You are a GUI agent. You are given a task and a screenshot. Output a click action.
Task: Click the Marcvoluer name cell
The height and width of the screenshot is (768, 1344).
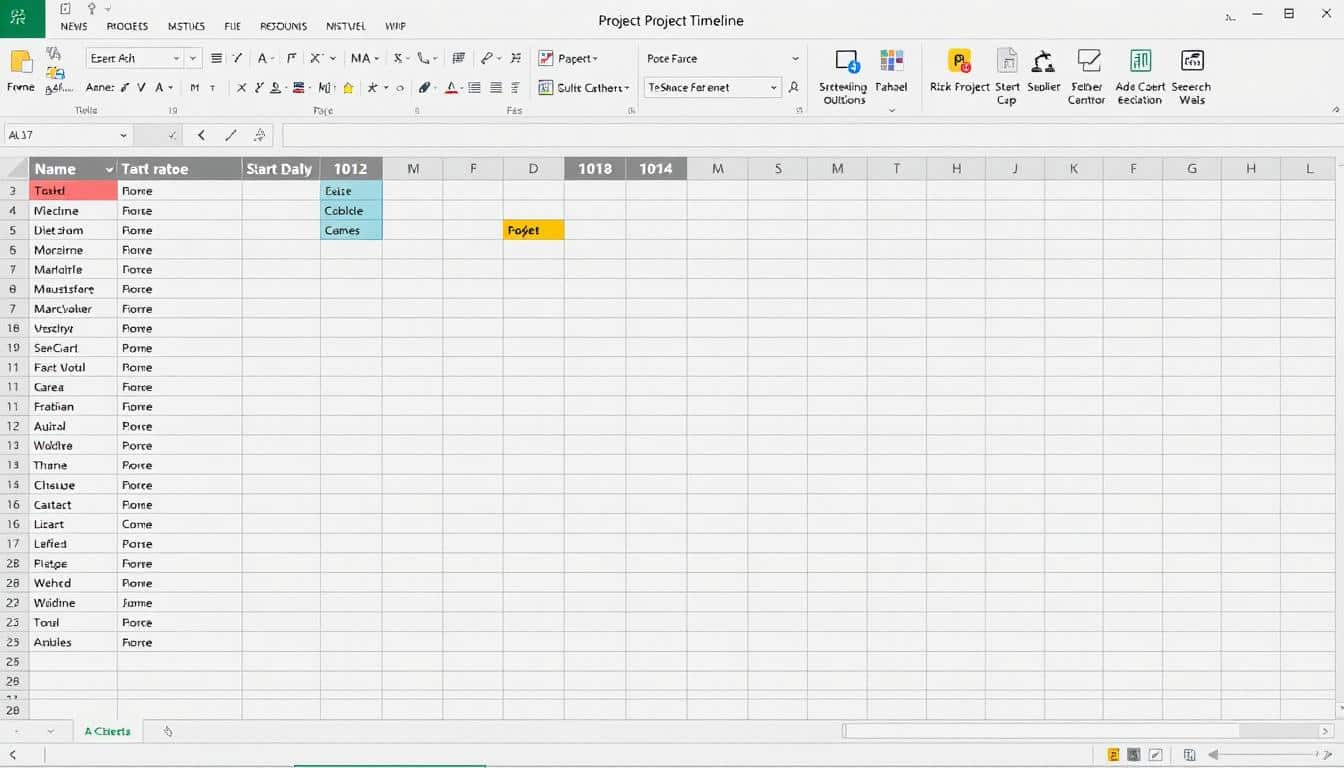pos(73,308)
